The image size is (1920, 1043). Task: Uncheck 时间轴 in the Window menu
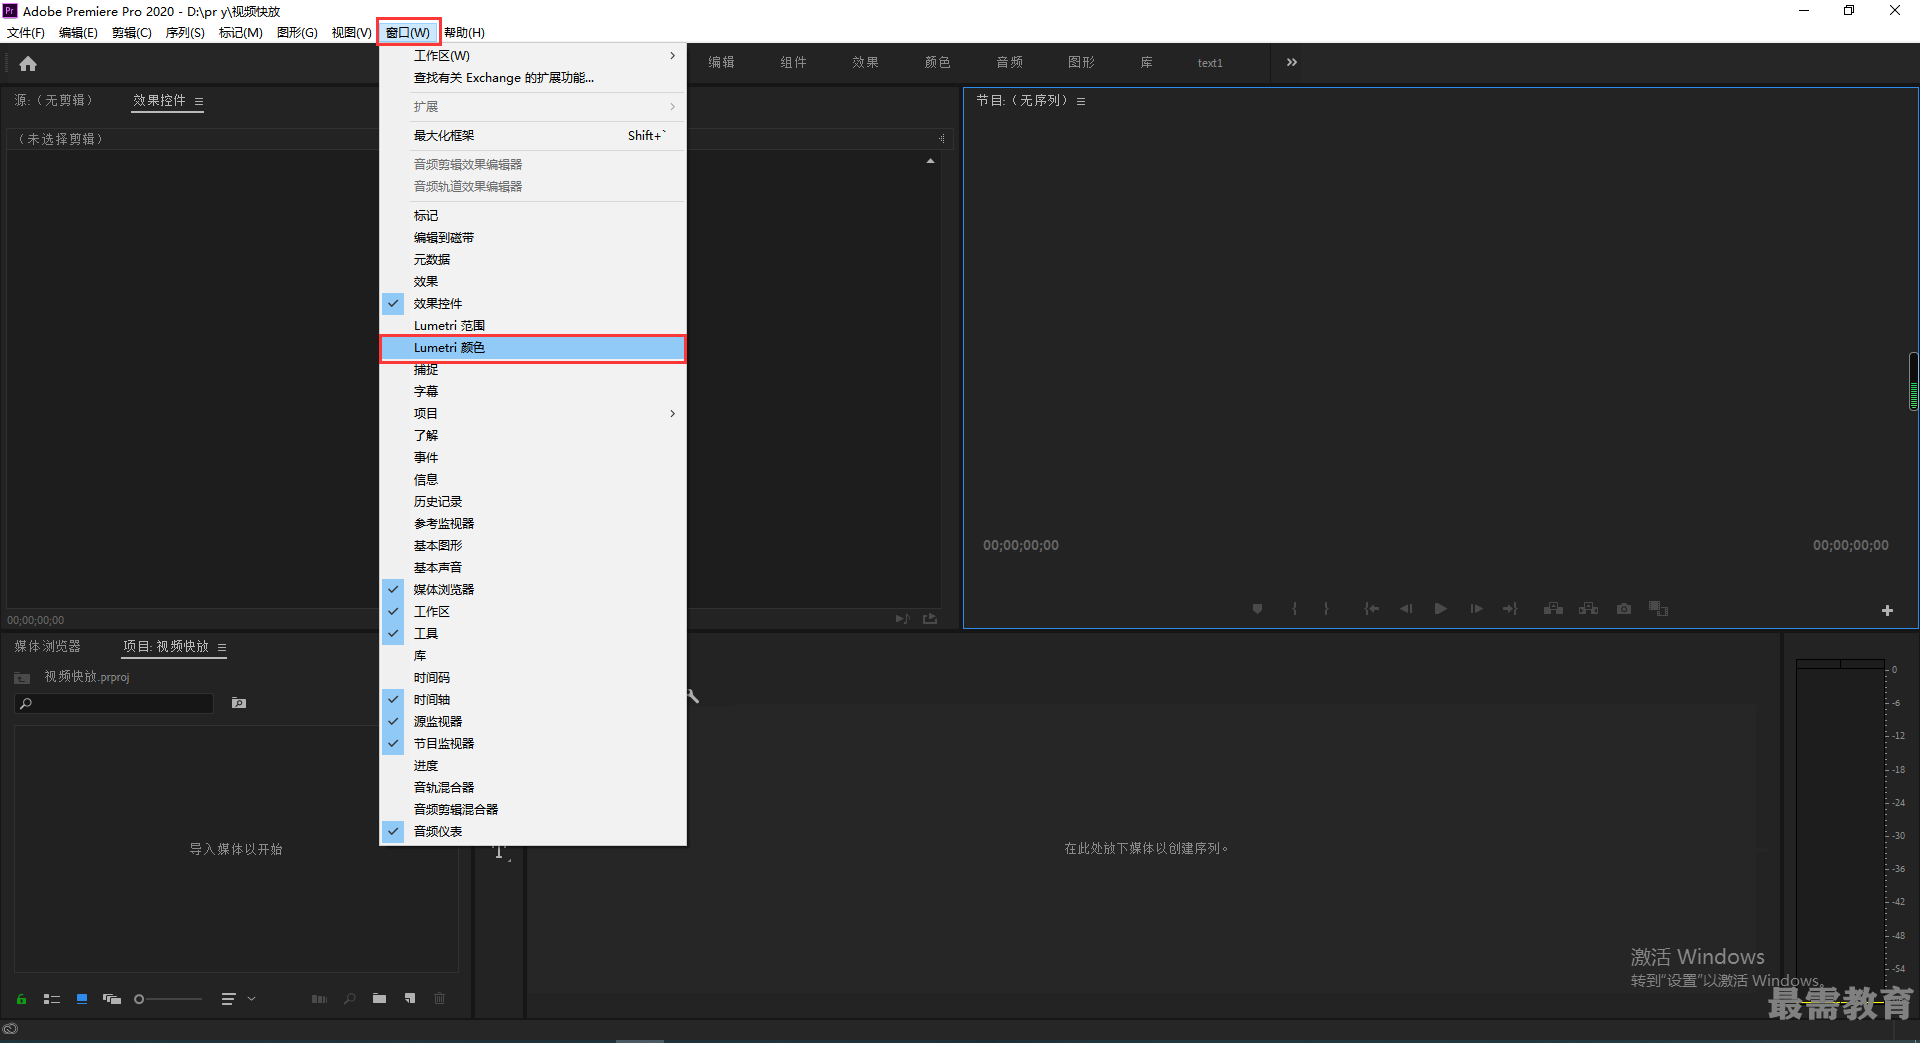(533, 699)
